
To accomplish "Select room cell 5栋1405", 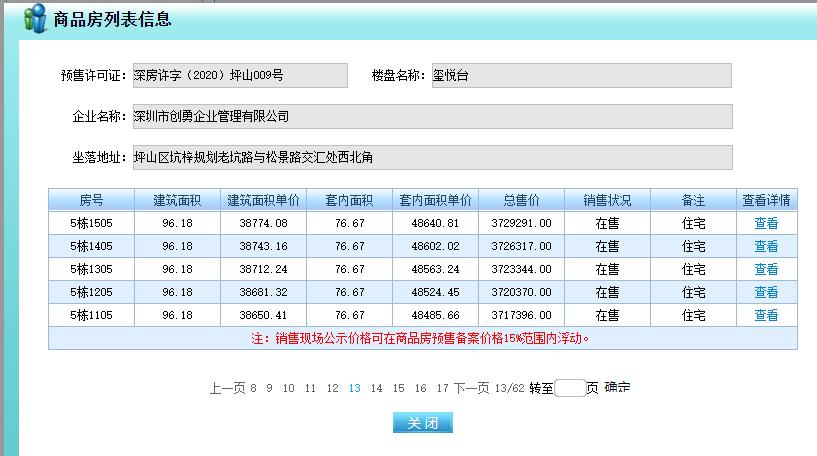I will (x=91, y=246).
